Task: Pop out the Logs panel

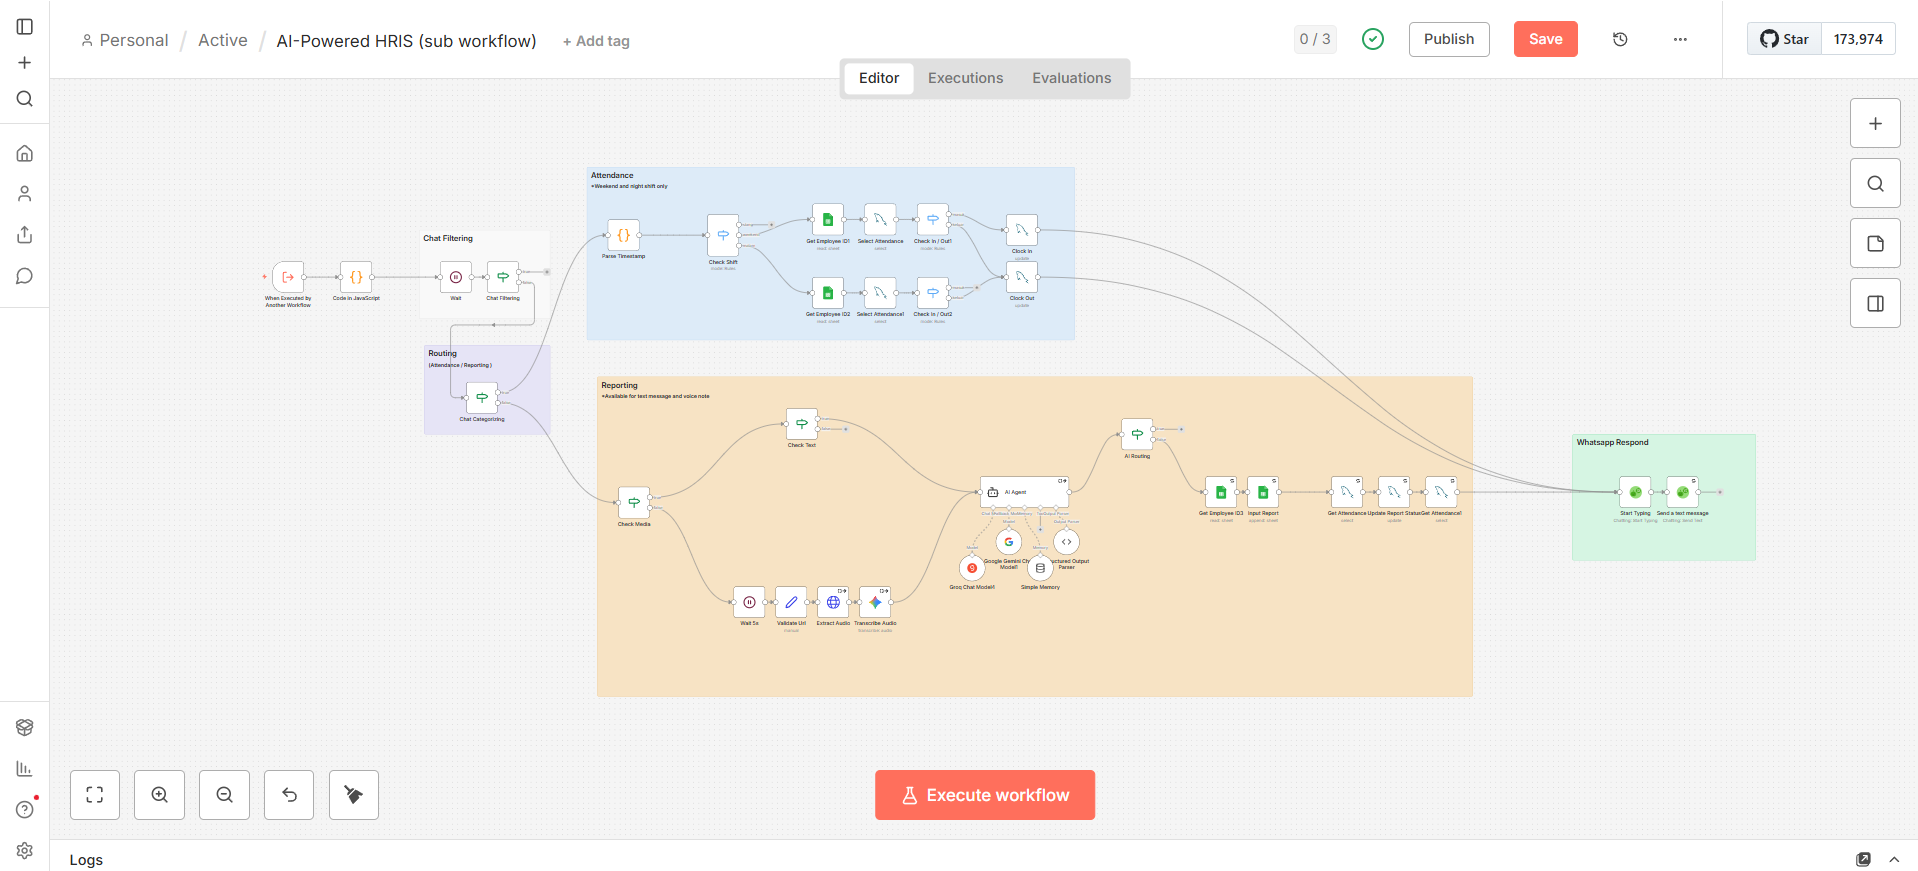Action: point(1863,859)
